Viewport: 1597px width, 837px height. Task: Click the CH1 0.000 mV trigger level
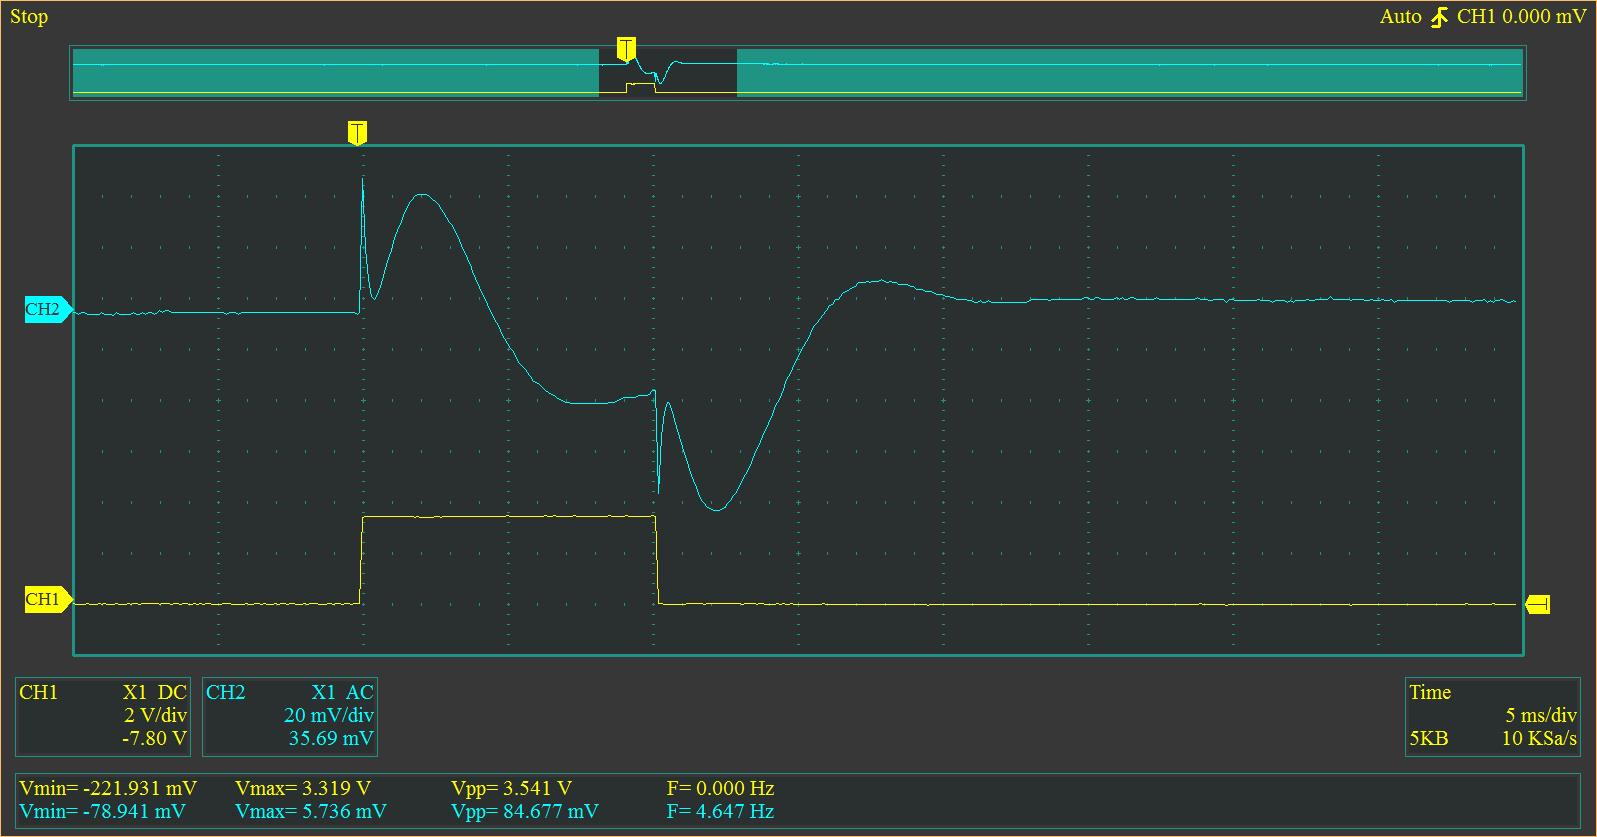(x=1521, y=17)
